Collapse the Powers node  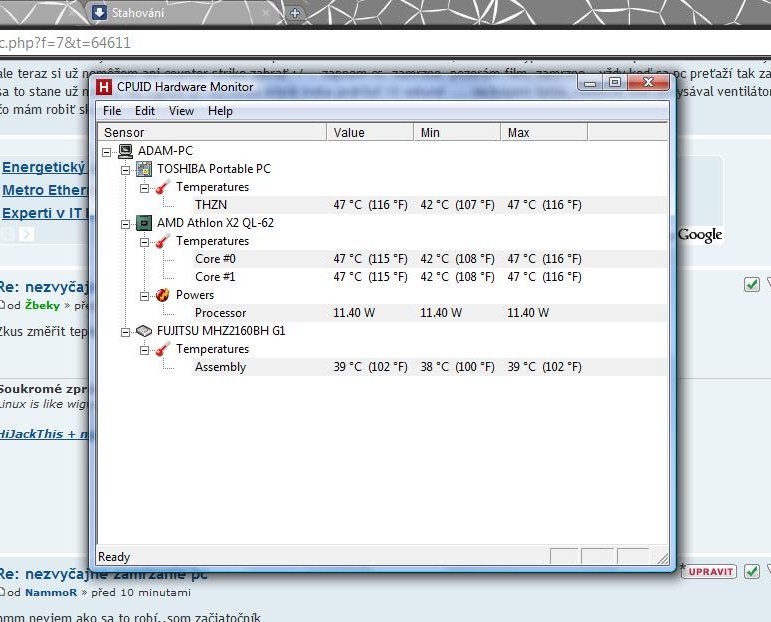click(145, 296)
